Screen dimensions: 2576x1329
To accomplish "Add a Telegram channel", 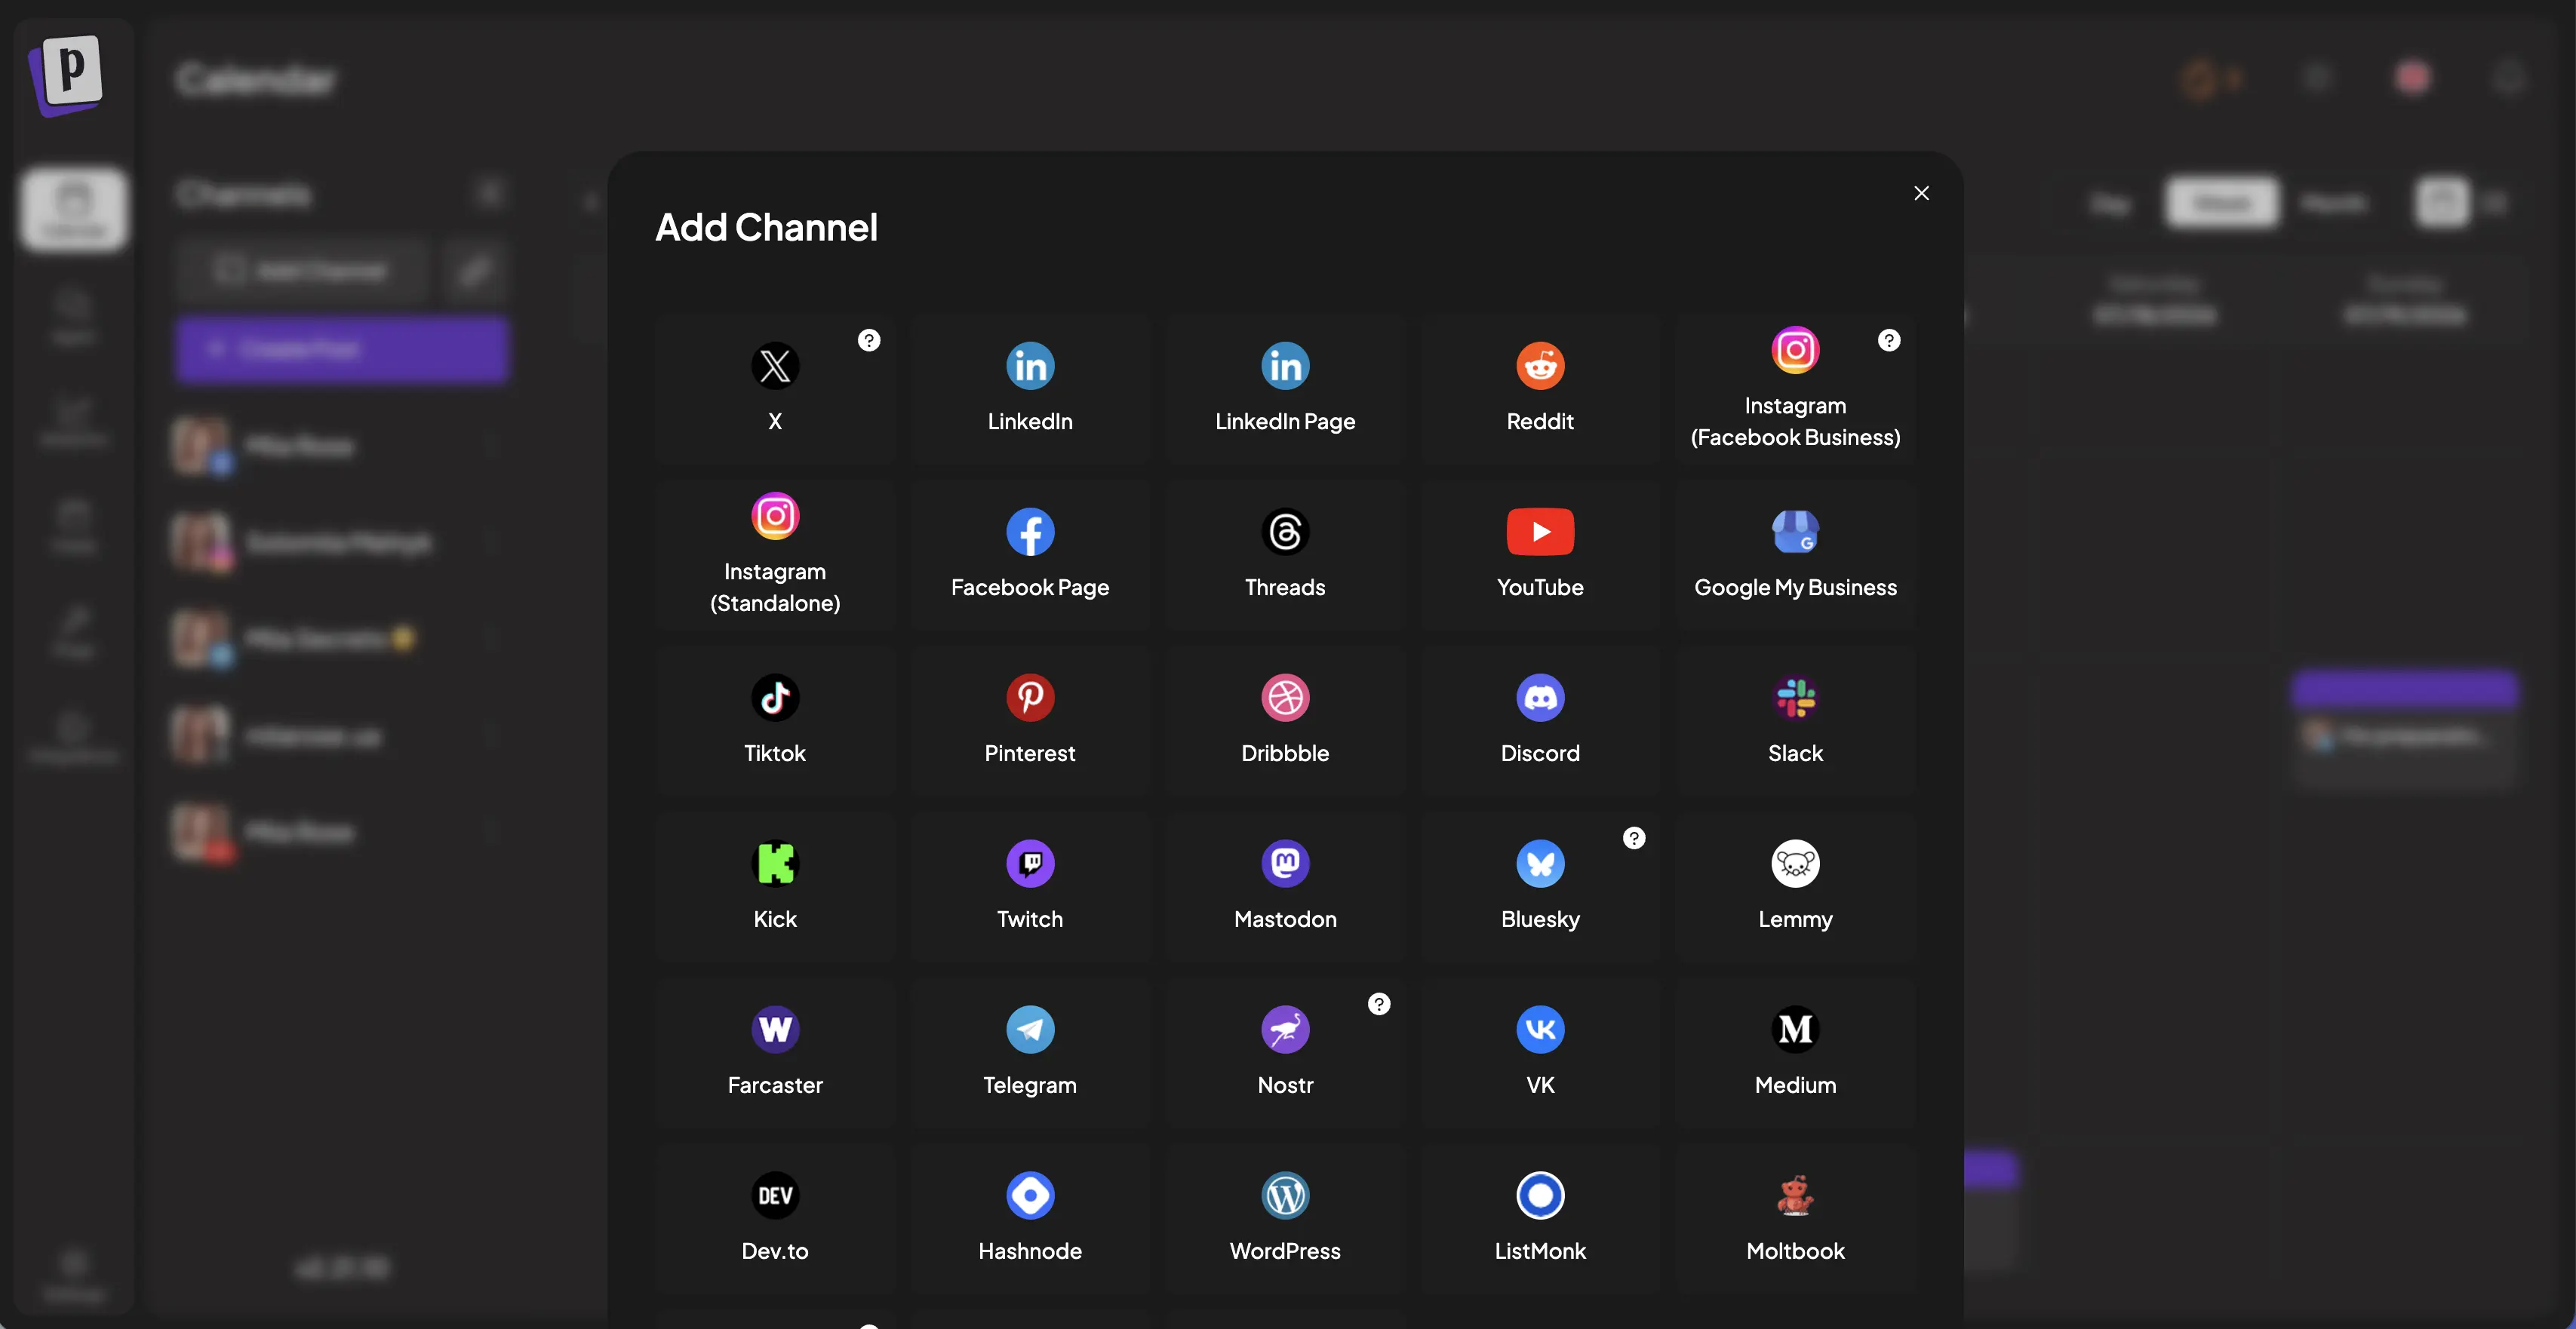I will (1030, 1053).
